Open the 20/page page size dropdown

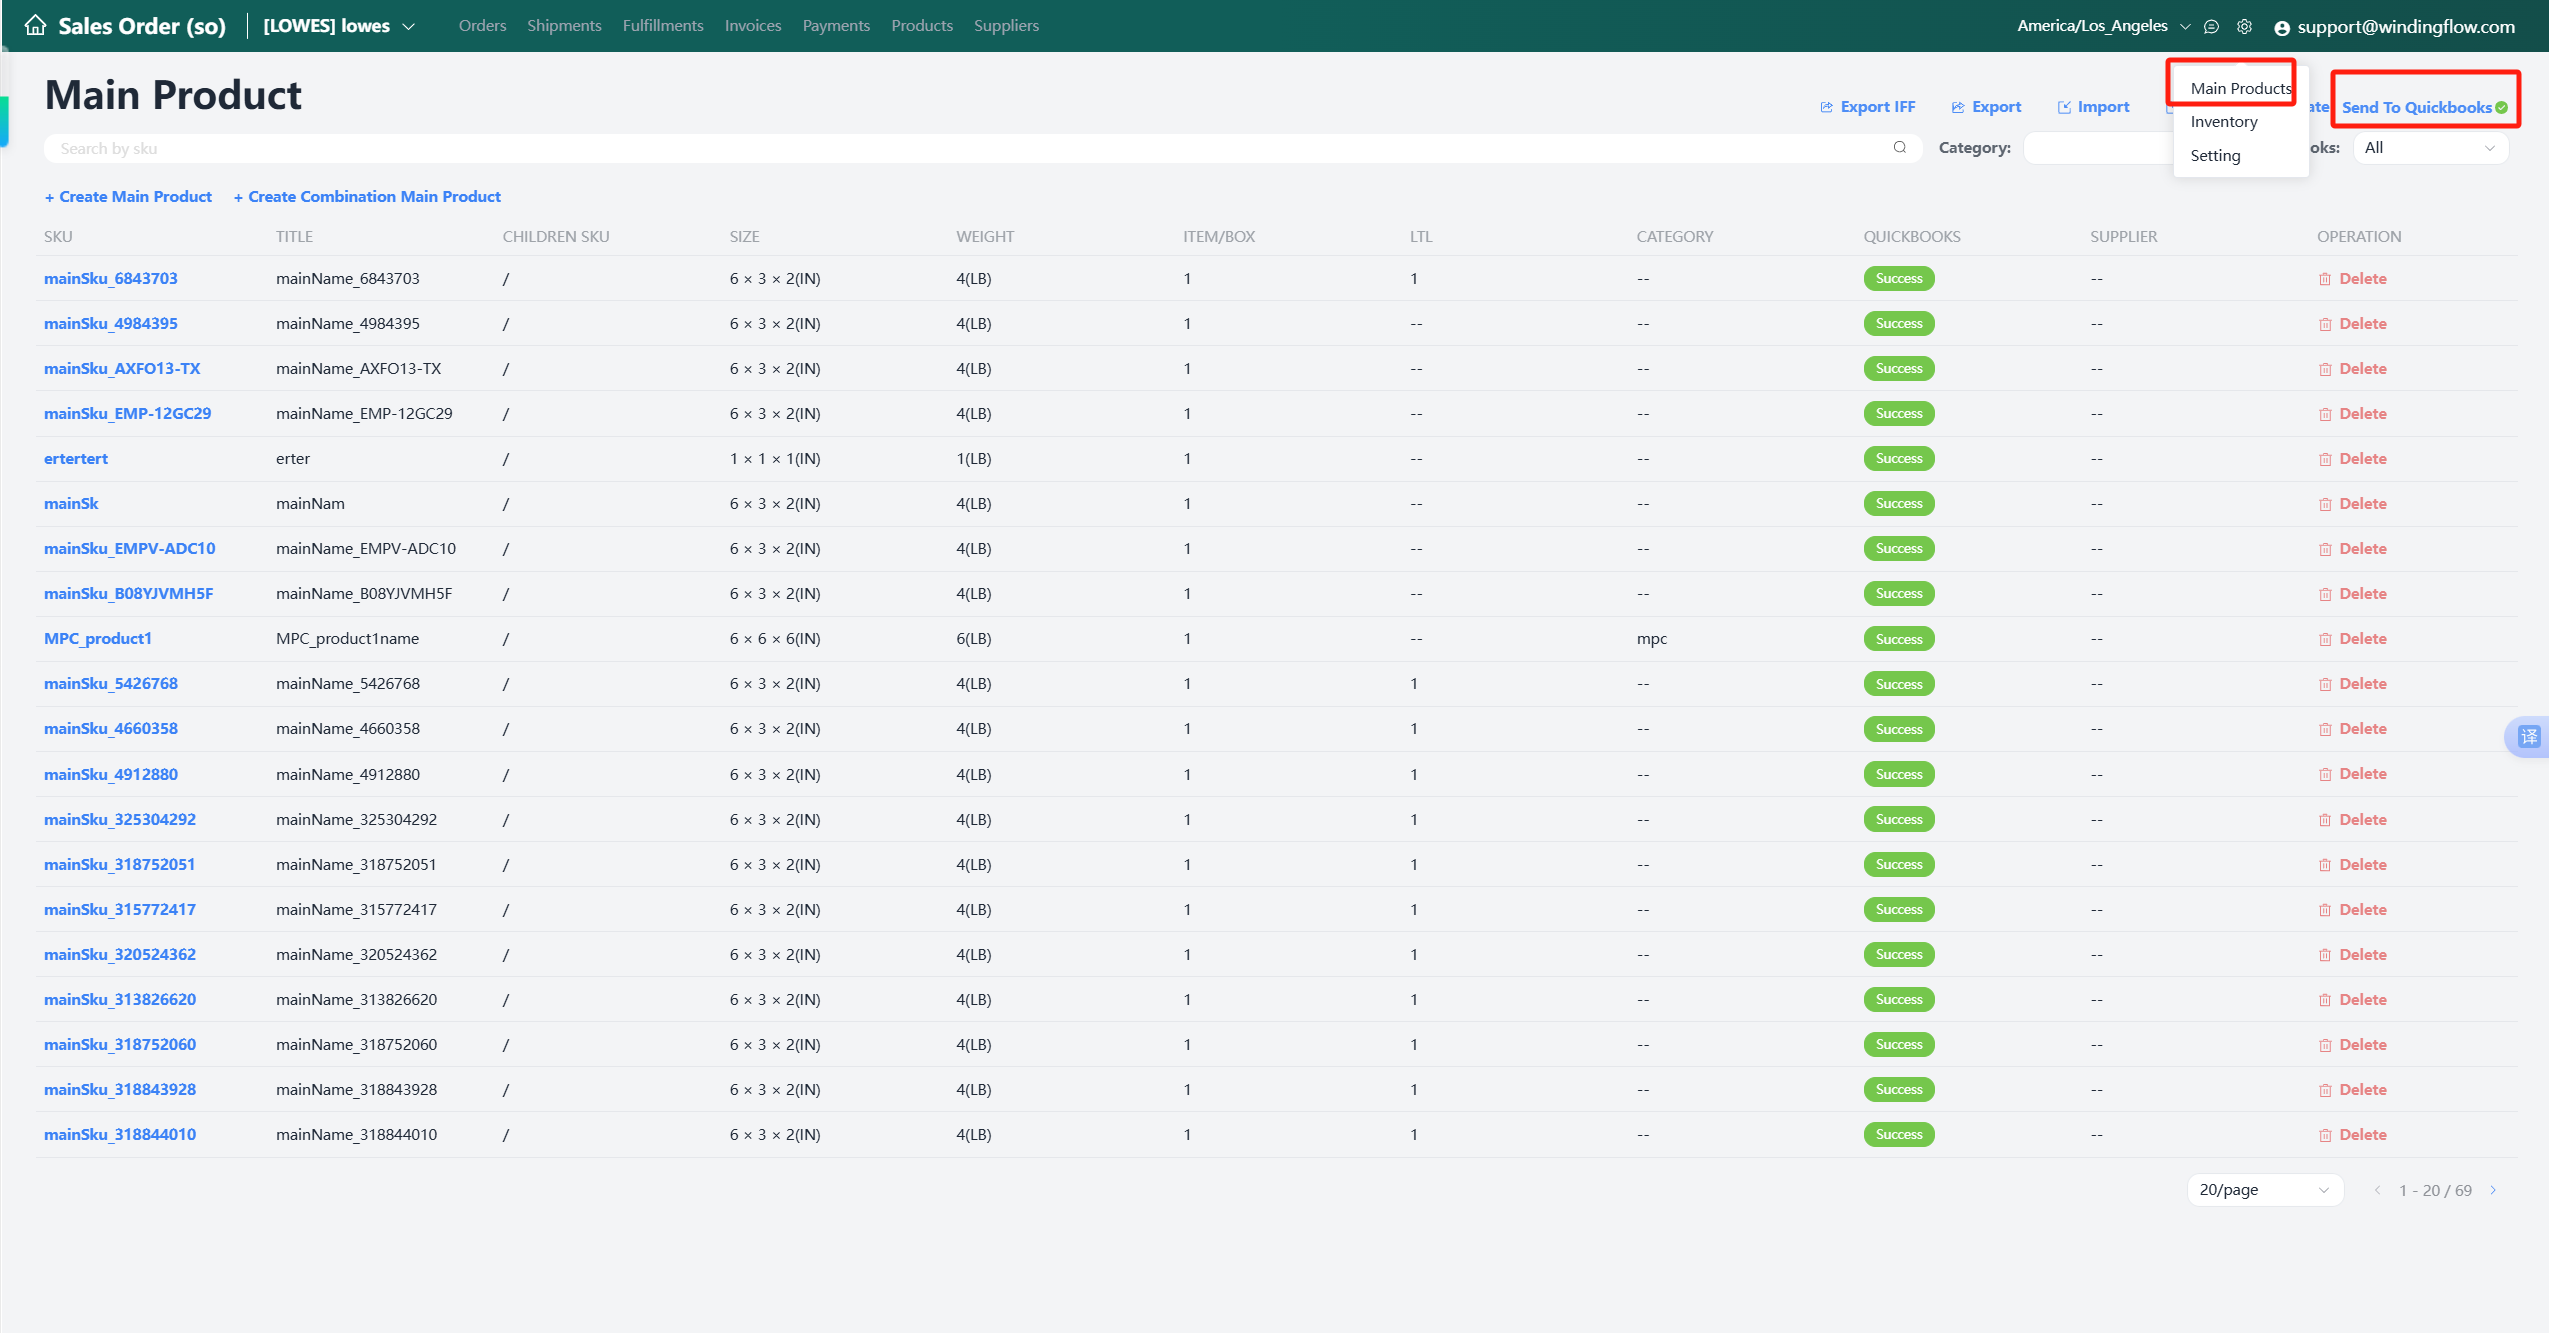(x=2265, y=1190)
